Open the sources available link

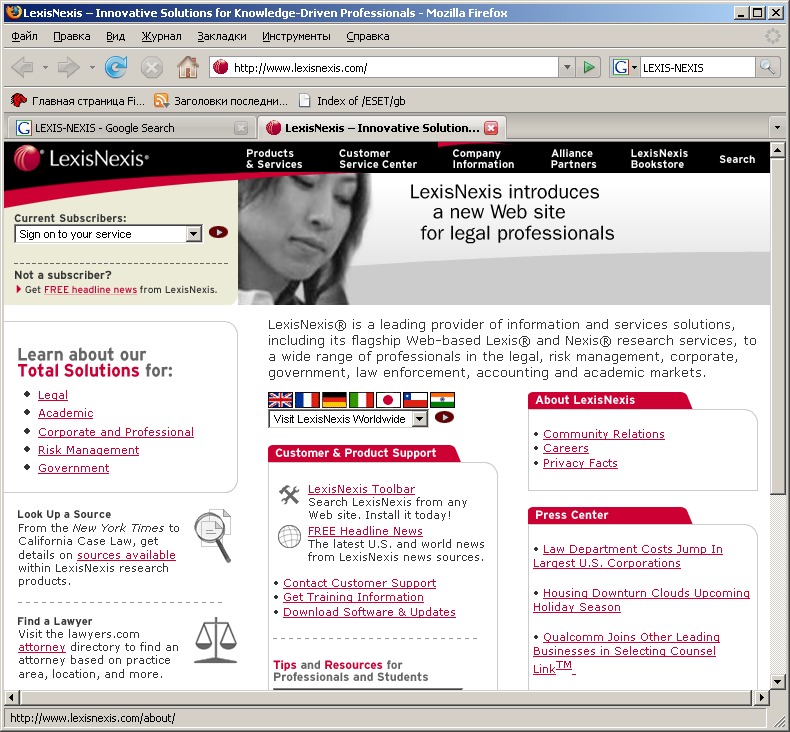(126, 555)
